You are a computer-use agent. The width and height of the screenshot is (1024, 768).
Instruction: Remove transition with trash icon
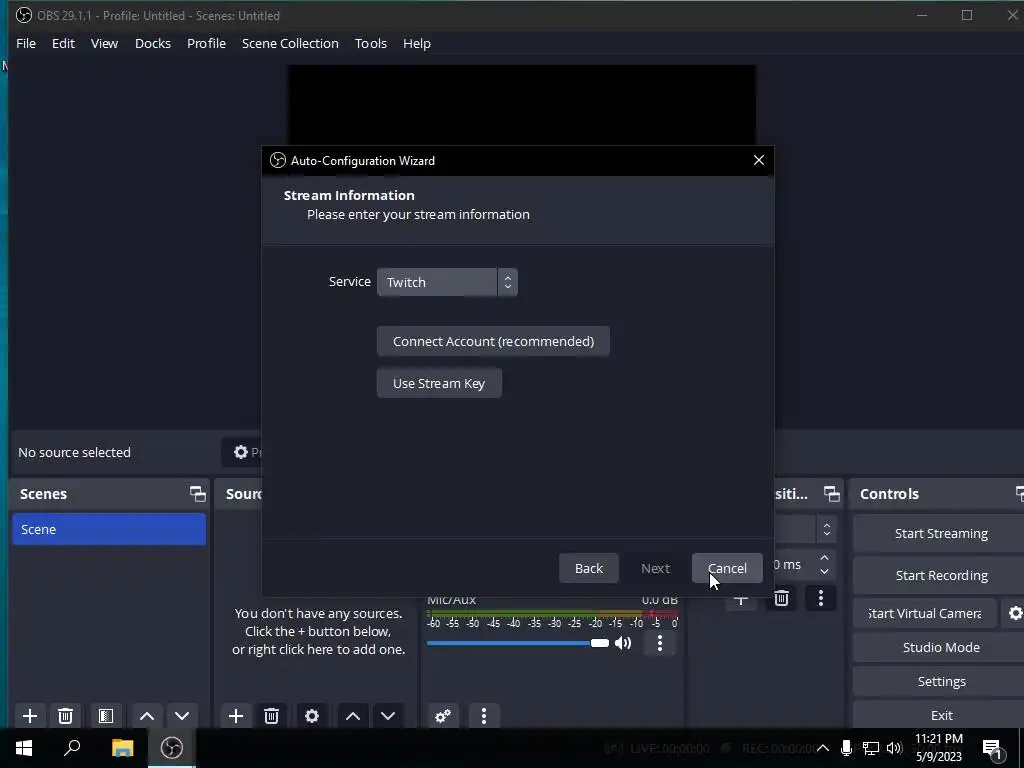point(781,598)
